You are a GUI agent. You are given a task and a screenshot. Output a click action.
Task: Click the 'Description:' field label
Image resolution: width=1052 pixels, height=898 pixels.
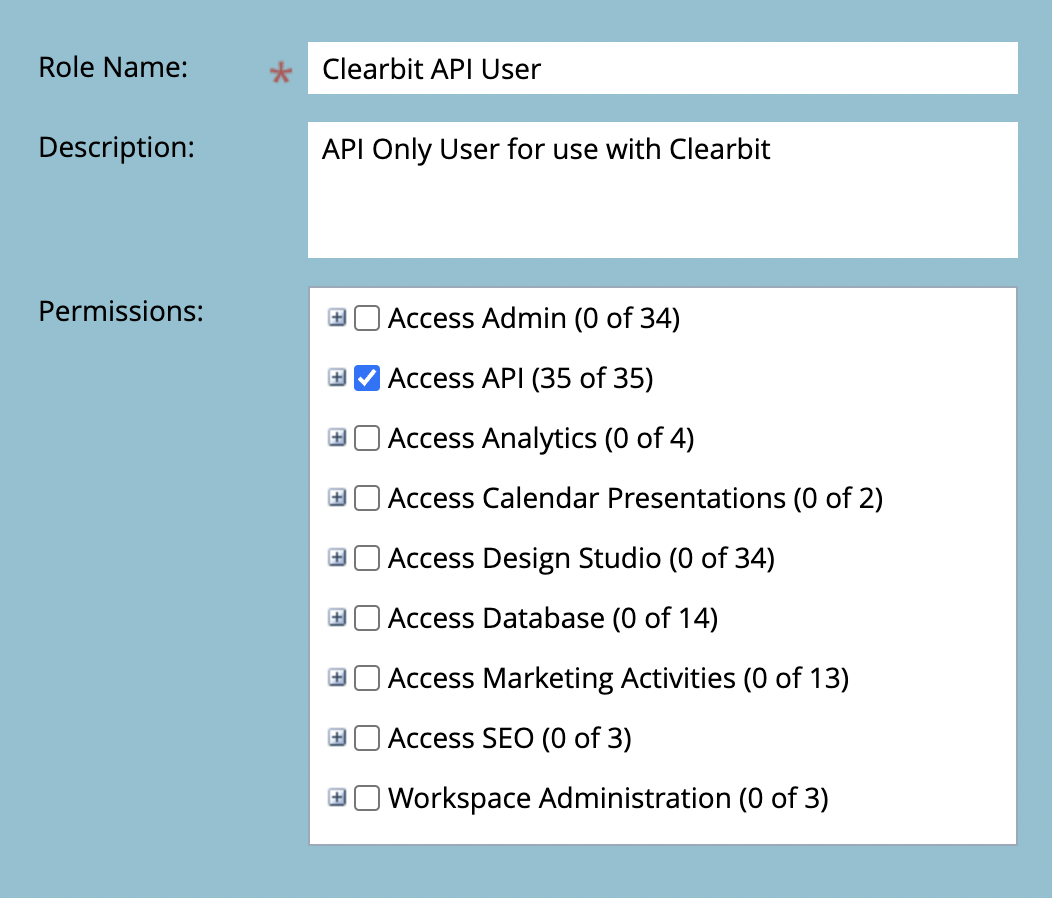tap(117, 148)
